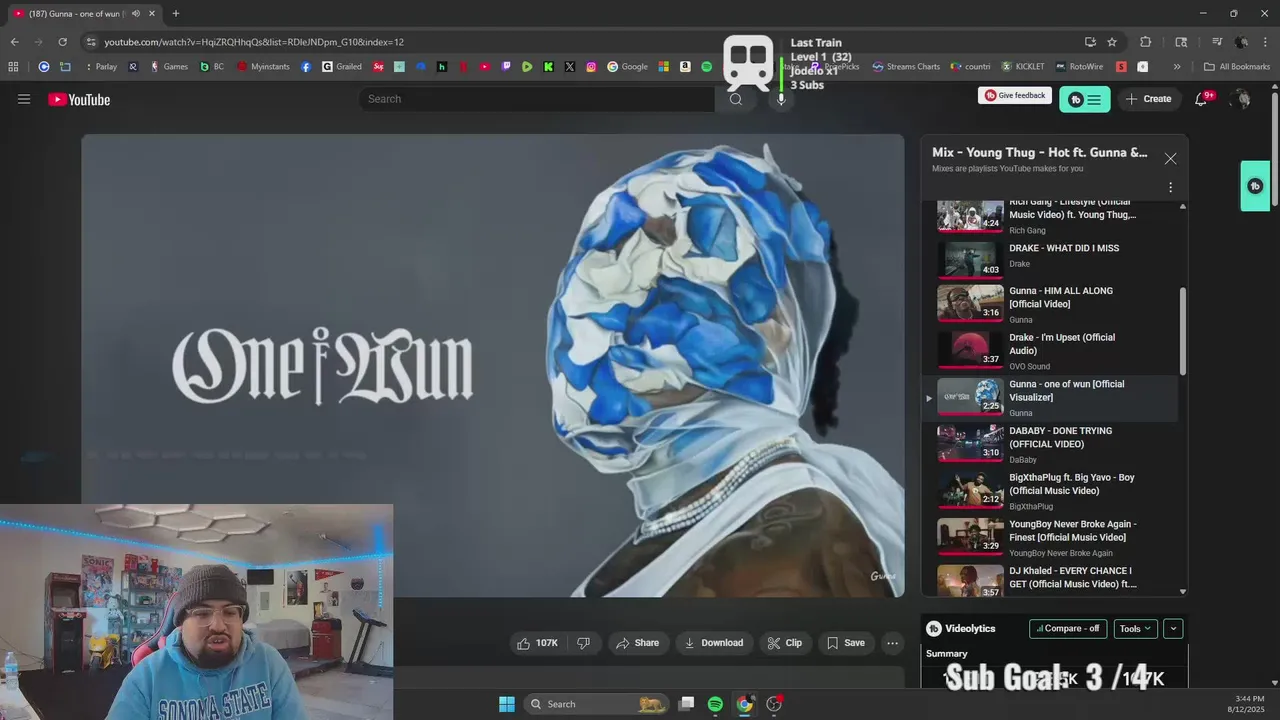The width and height of the screenshot is (1280, 720).
Task: Click the Give feedback button
Action: point(1015,96)
